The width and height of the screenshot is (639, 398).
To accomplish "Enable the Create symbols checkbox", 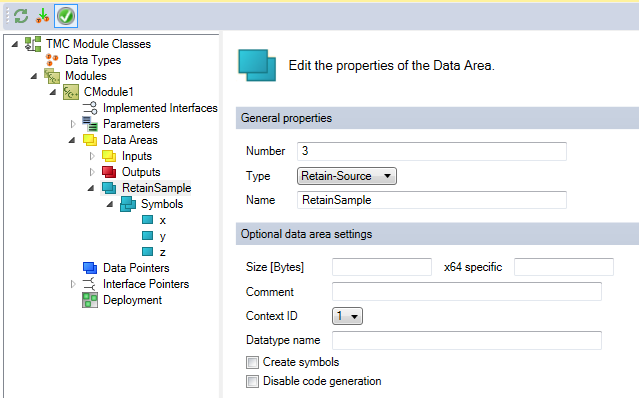I will click(252, 362).
